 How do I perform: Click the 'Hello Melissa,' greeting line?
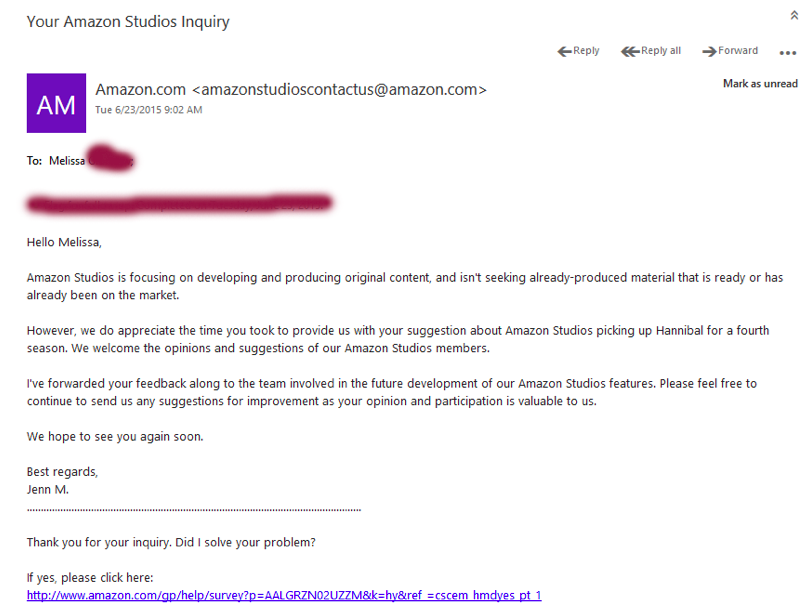tap(64, 242)
